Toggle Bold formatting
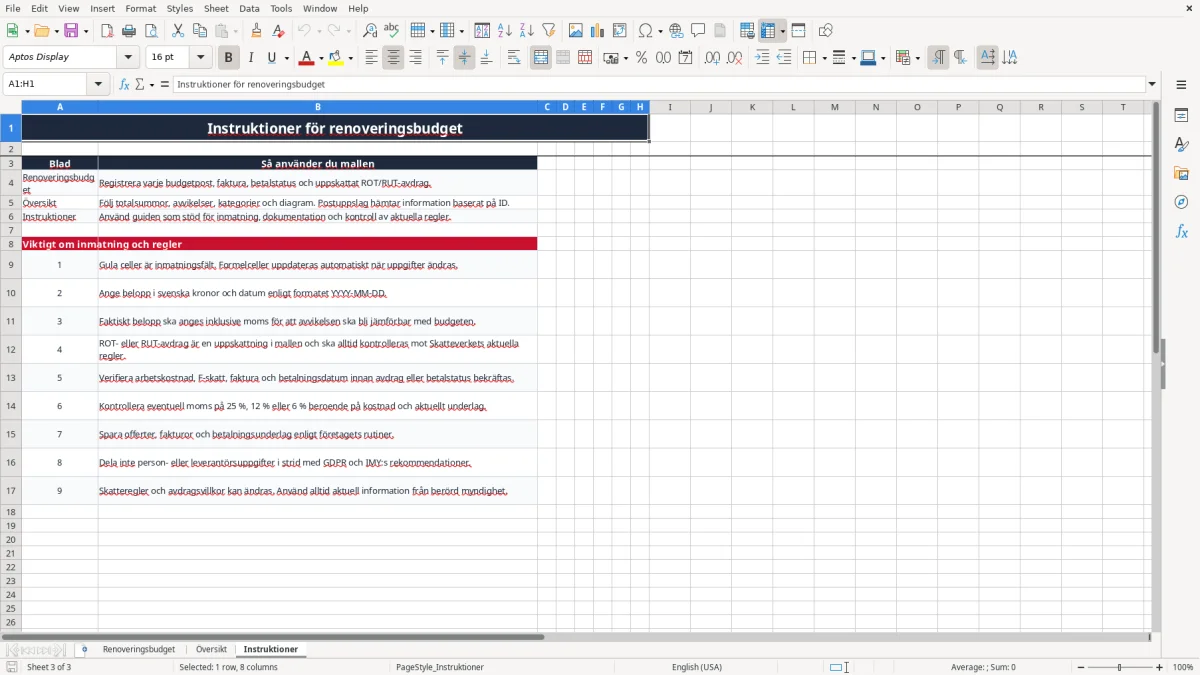This screenshot has width=1200, height=675. click(229, 58)
